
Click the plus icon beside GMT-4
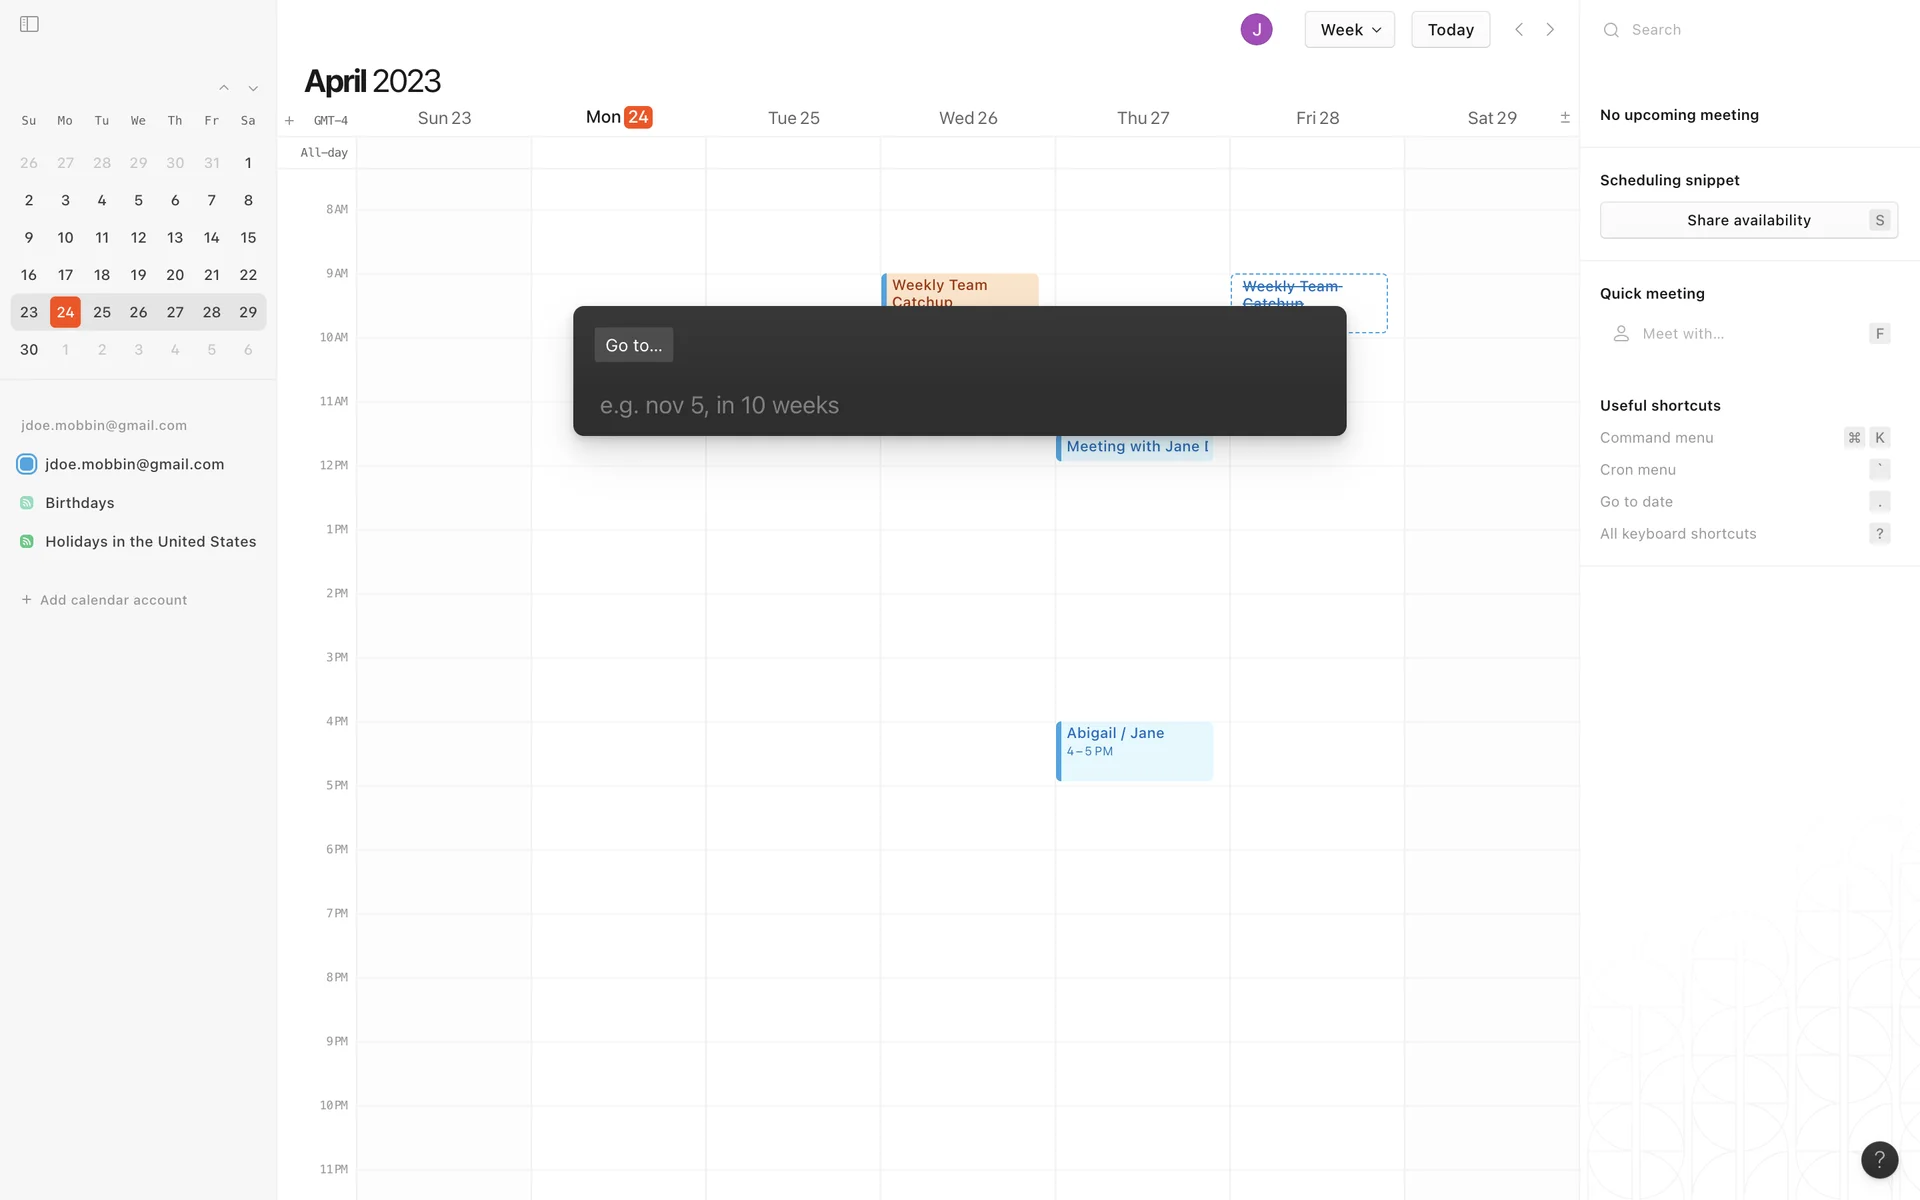[x=289, y=121]
